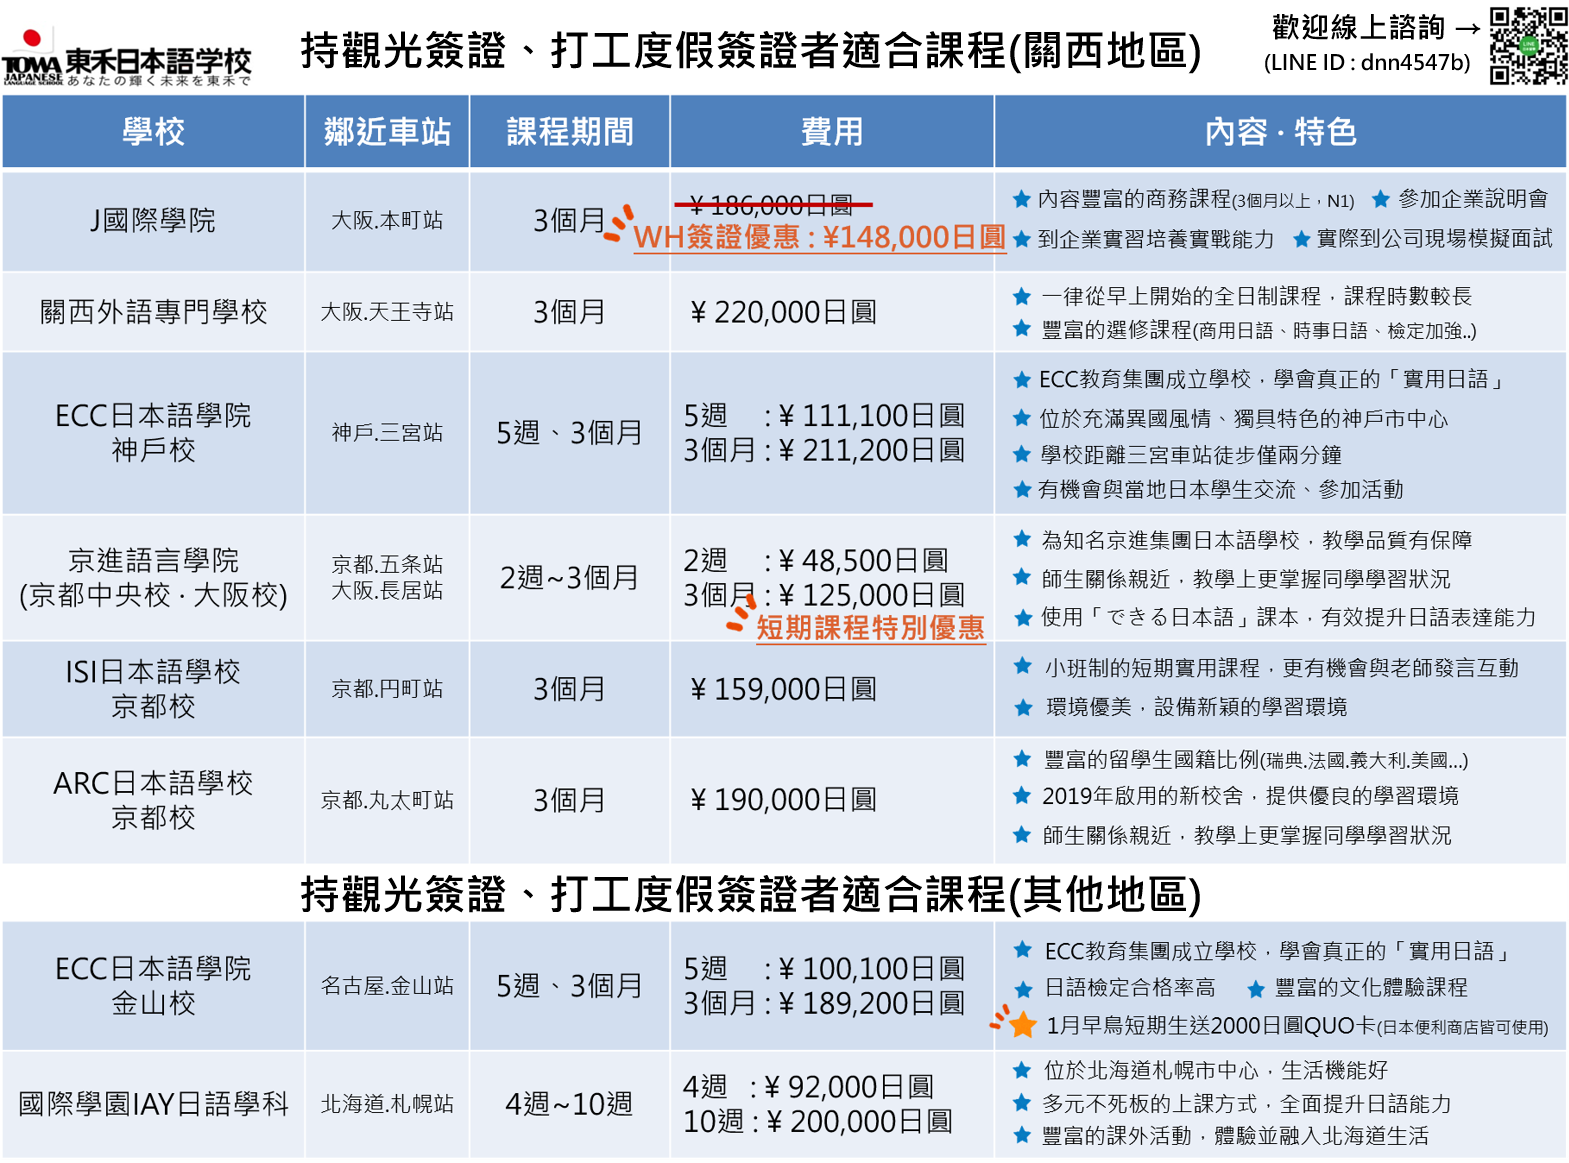Click the J國際學院 school name cell
Viewport: 1569px width, 1163px height.
[x=153, y=220]
